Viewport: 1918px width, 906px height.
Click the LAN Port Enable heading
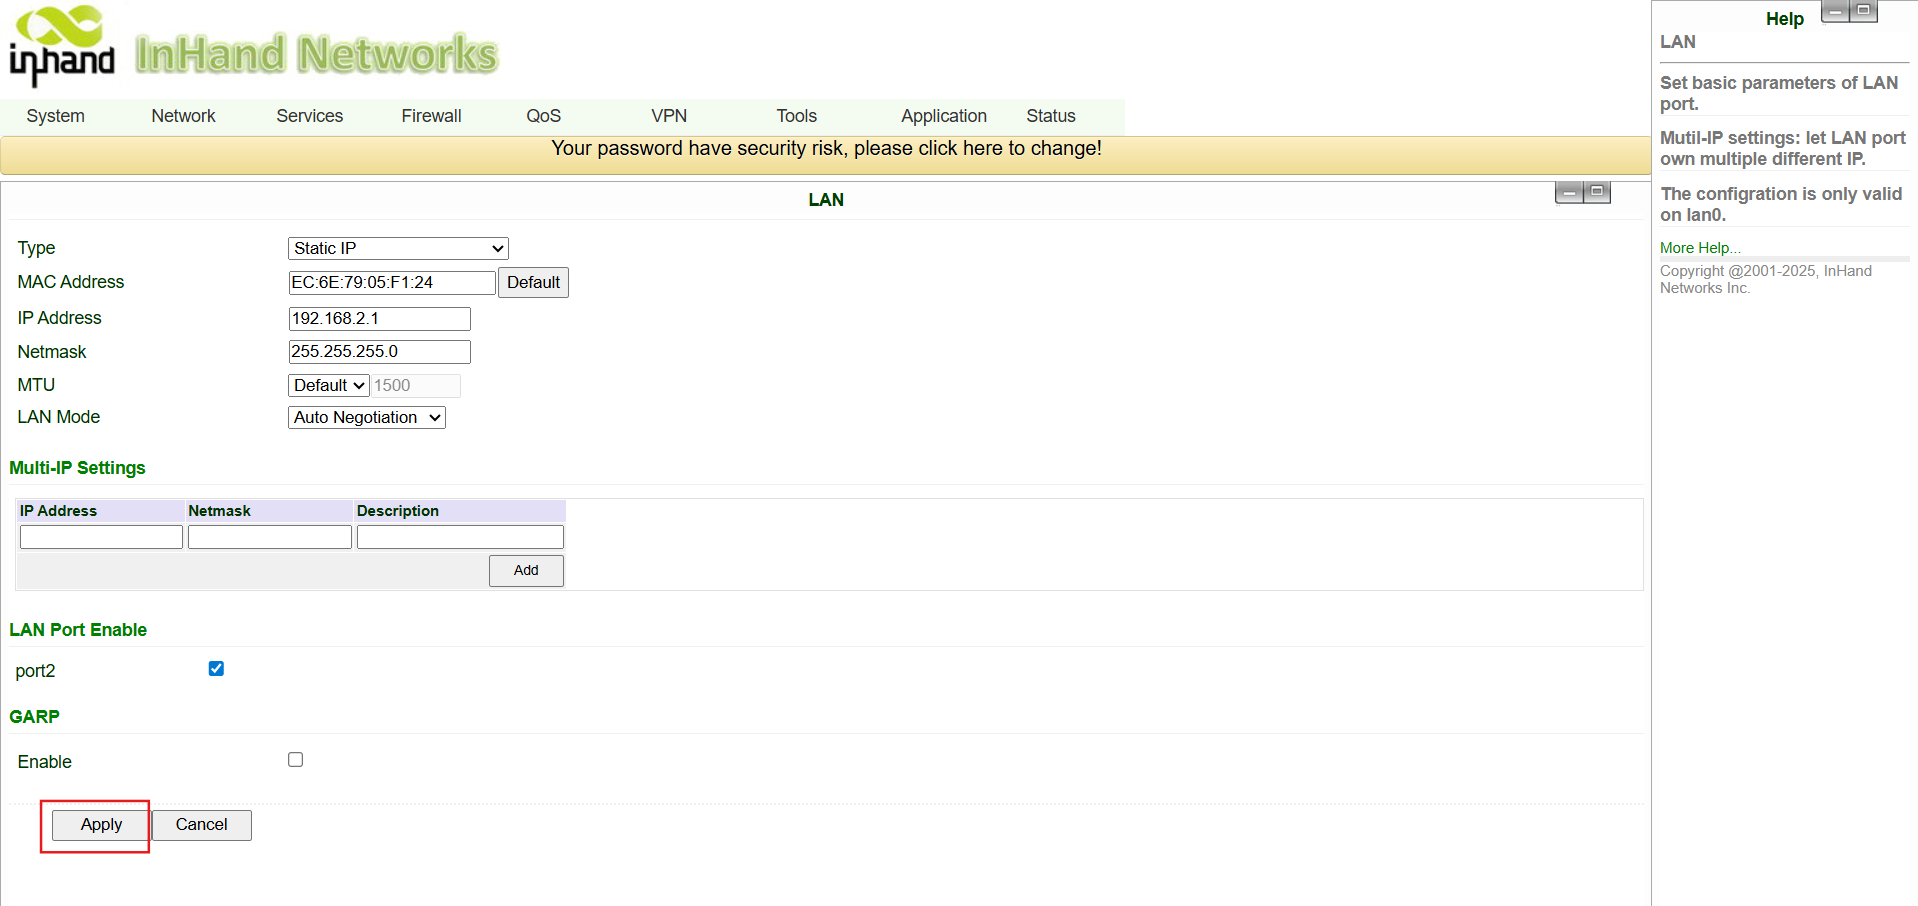[78, 630]
